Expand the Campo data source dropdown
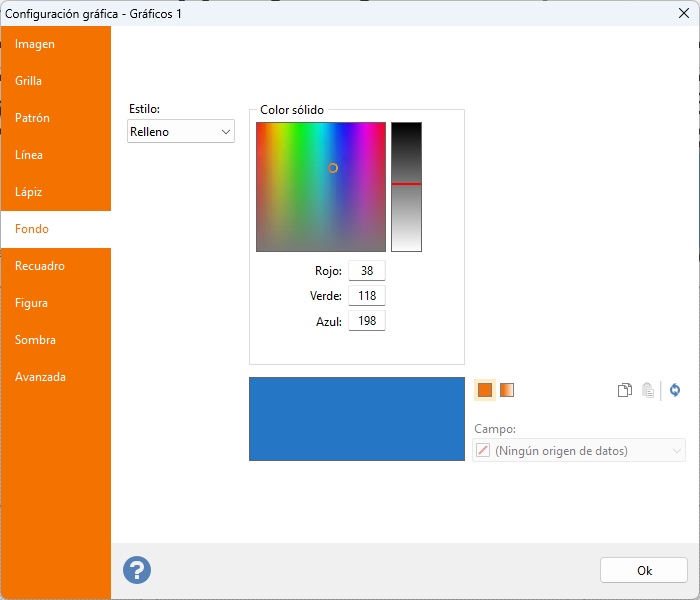 (579, 451)
